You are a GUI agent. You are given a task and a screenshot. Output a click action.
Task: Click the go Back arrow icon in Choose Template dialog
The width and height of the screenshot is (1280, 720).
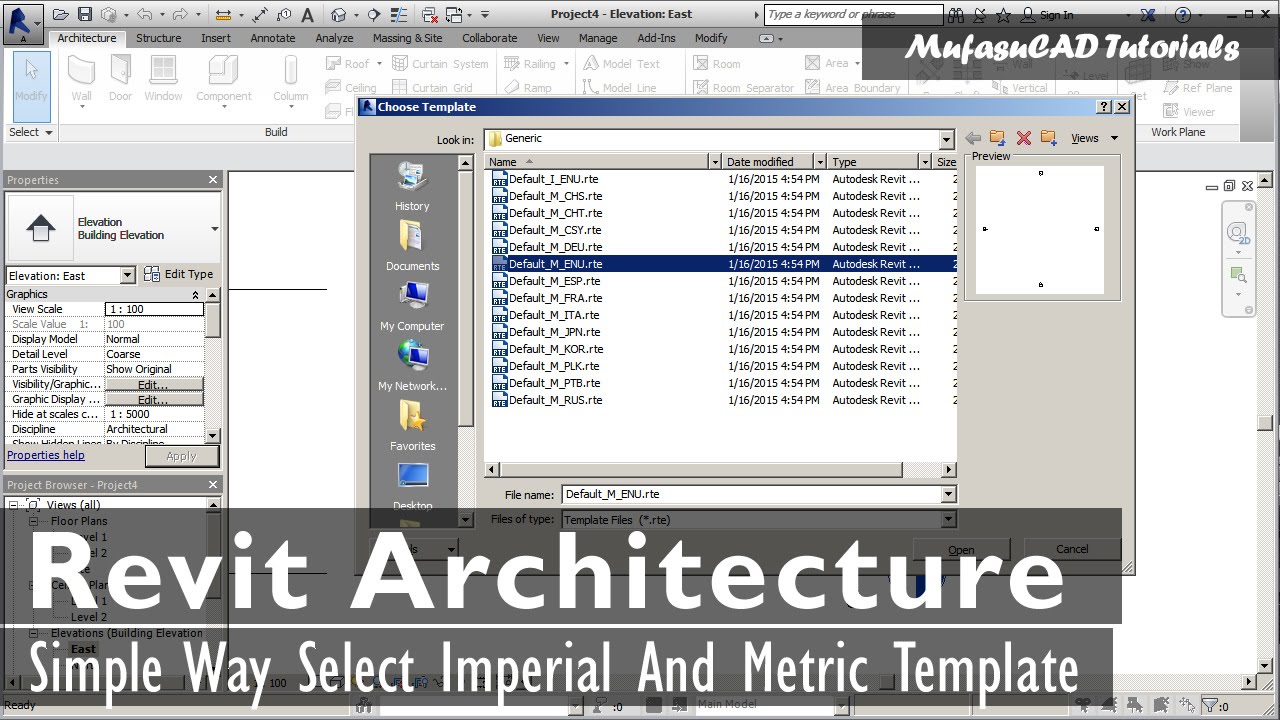[973, 138]
